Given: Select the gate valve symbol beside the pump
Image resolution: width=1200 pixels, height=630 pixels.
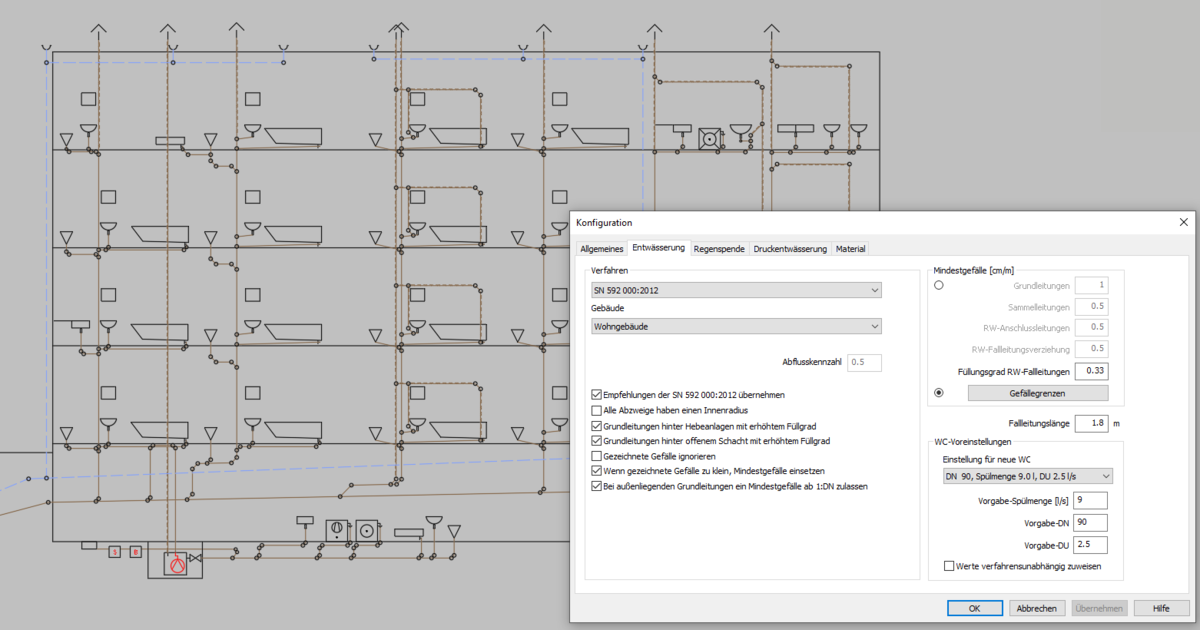Looking at the screenshot, I should coord(195,558).
